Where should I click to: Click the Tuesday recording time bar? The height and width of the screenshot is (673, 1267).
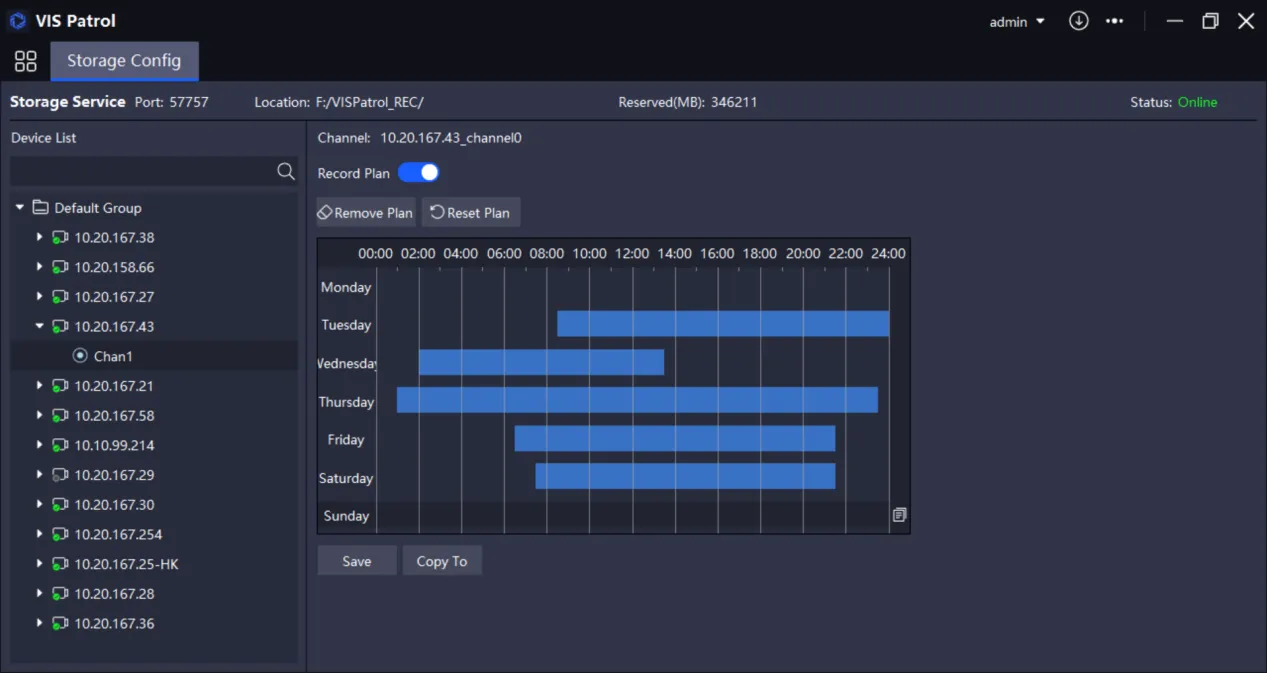click(722, 324)
